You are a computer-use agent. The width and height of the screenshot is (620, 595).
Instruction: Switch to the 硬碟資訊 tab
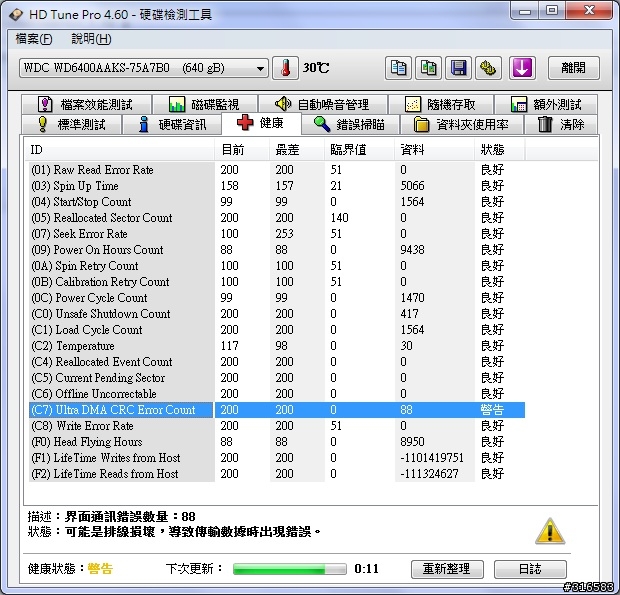(172, 124)
